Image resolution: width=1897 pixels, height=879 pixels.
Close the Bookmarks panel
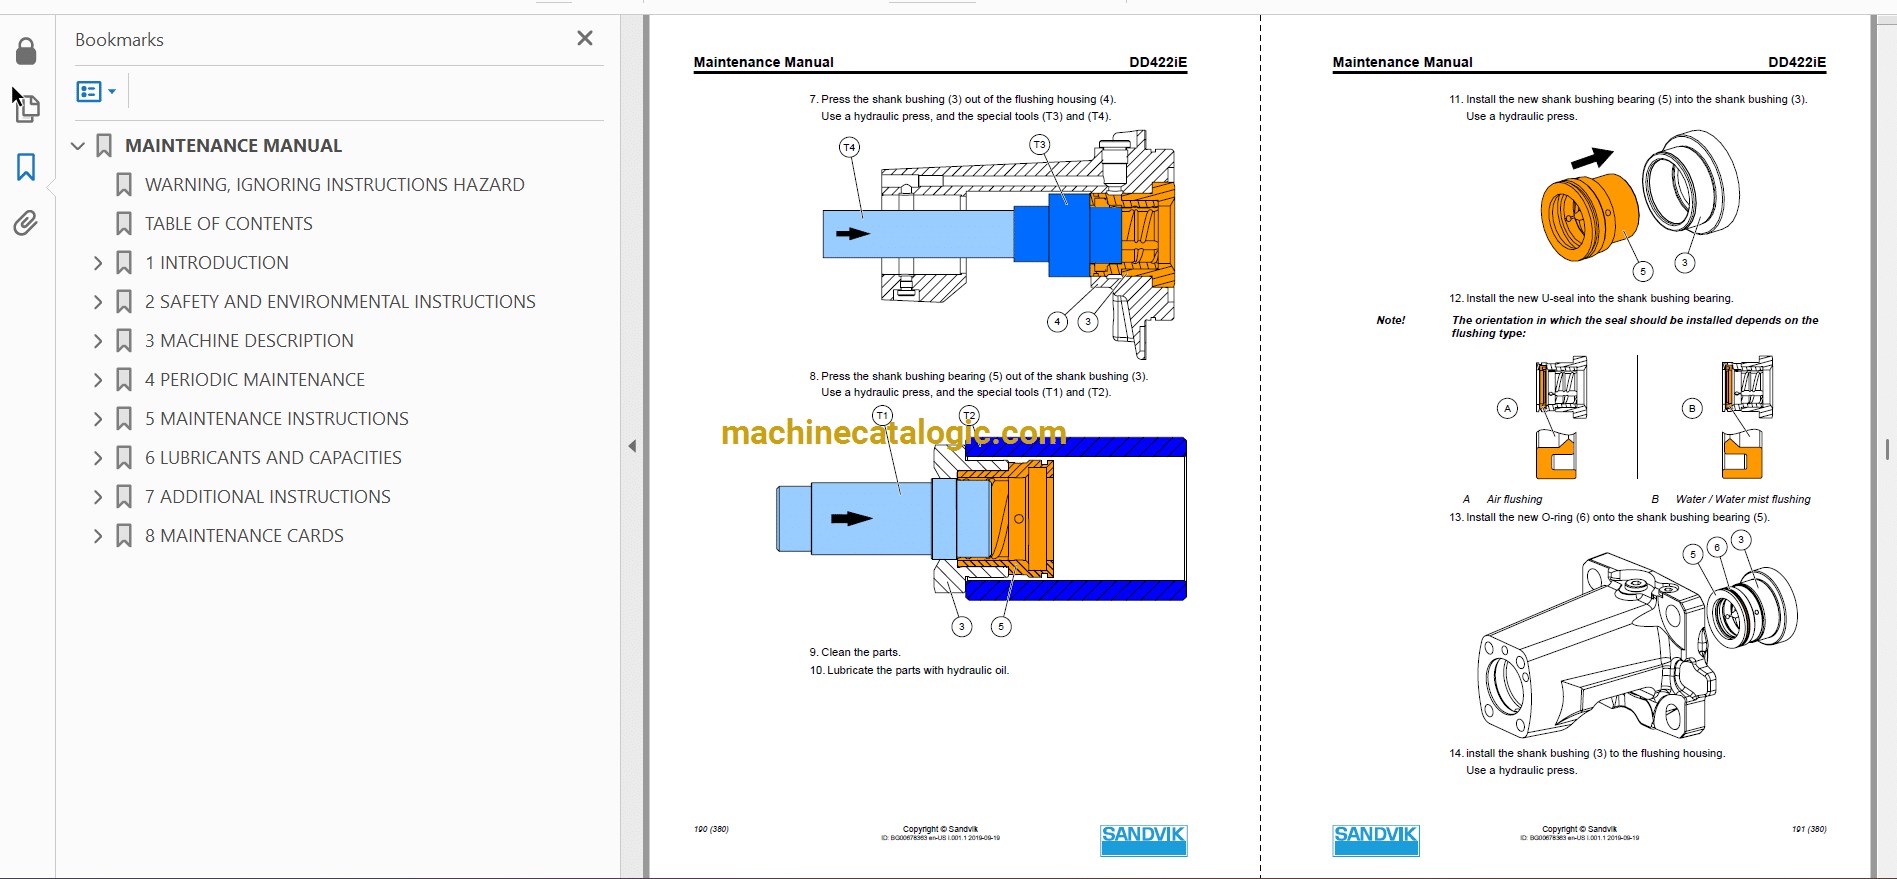tap(585, 38)
